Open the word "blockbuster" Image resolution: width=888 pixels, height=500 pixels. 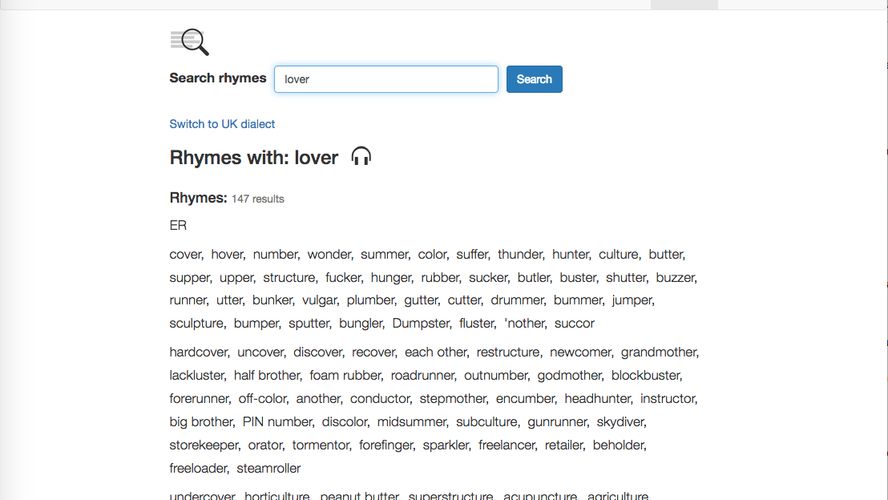(645, 376)
